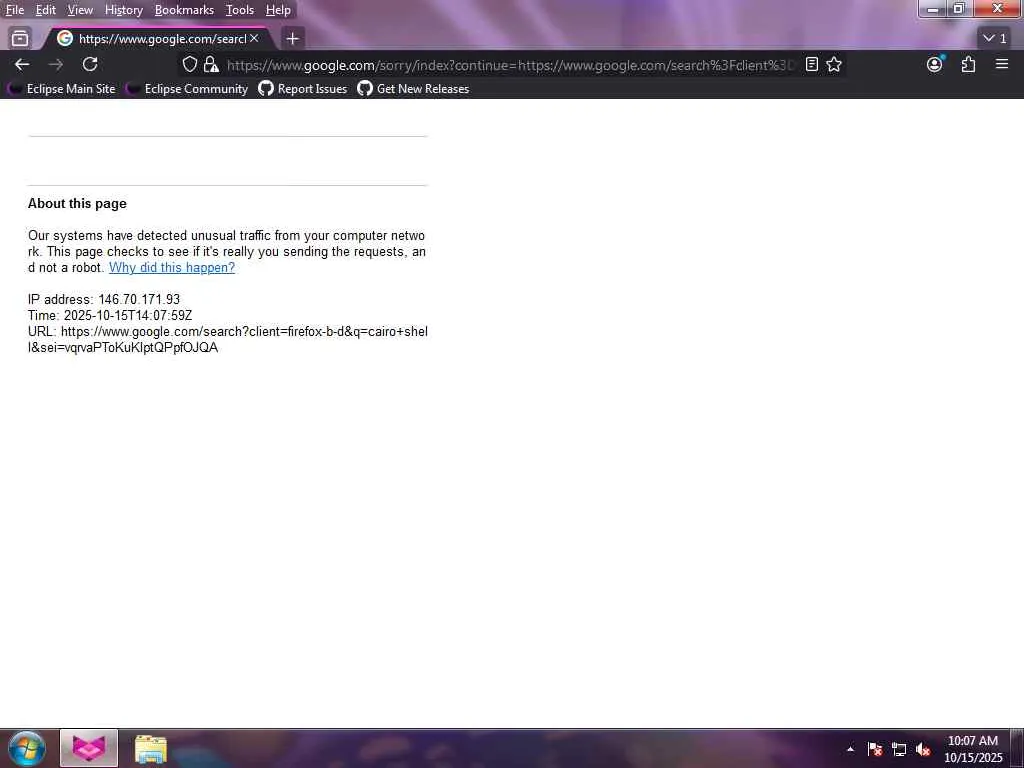Screen dimensions: 1024x768
Task: Open the Tools menu
Action: pyautogui.click(x=240, y=10)
